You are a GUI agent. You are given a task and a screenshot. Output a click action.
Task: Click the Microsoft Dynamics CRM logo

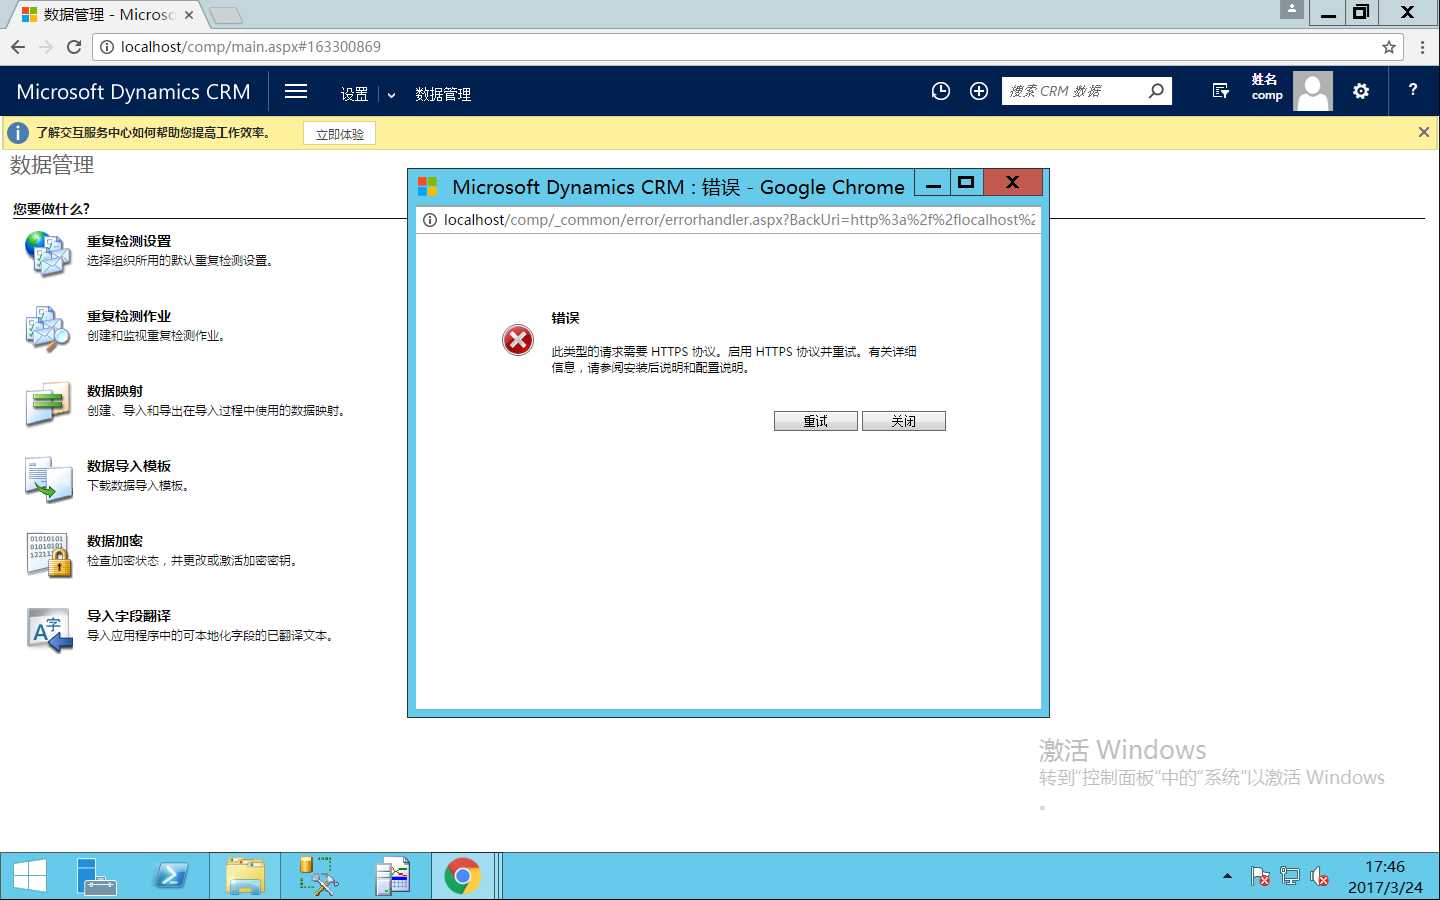133,92
